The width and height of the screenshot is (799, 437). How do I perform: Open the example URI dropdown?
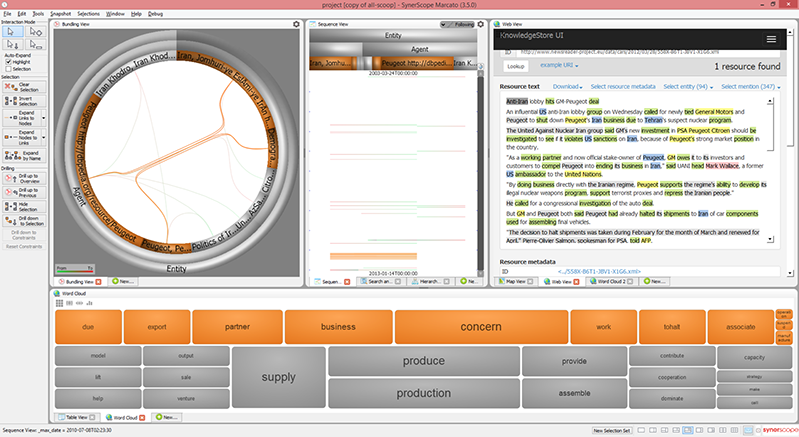pyautogui.click(x=559, y=65)
